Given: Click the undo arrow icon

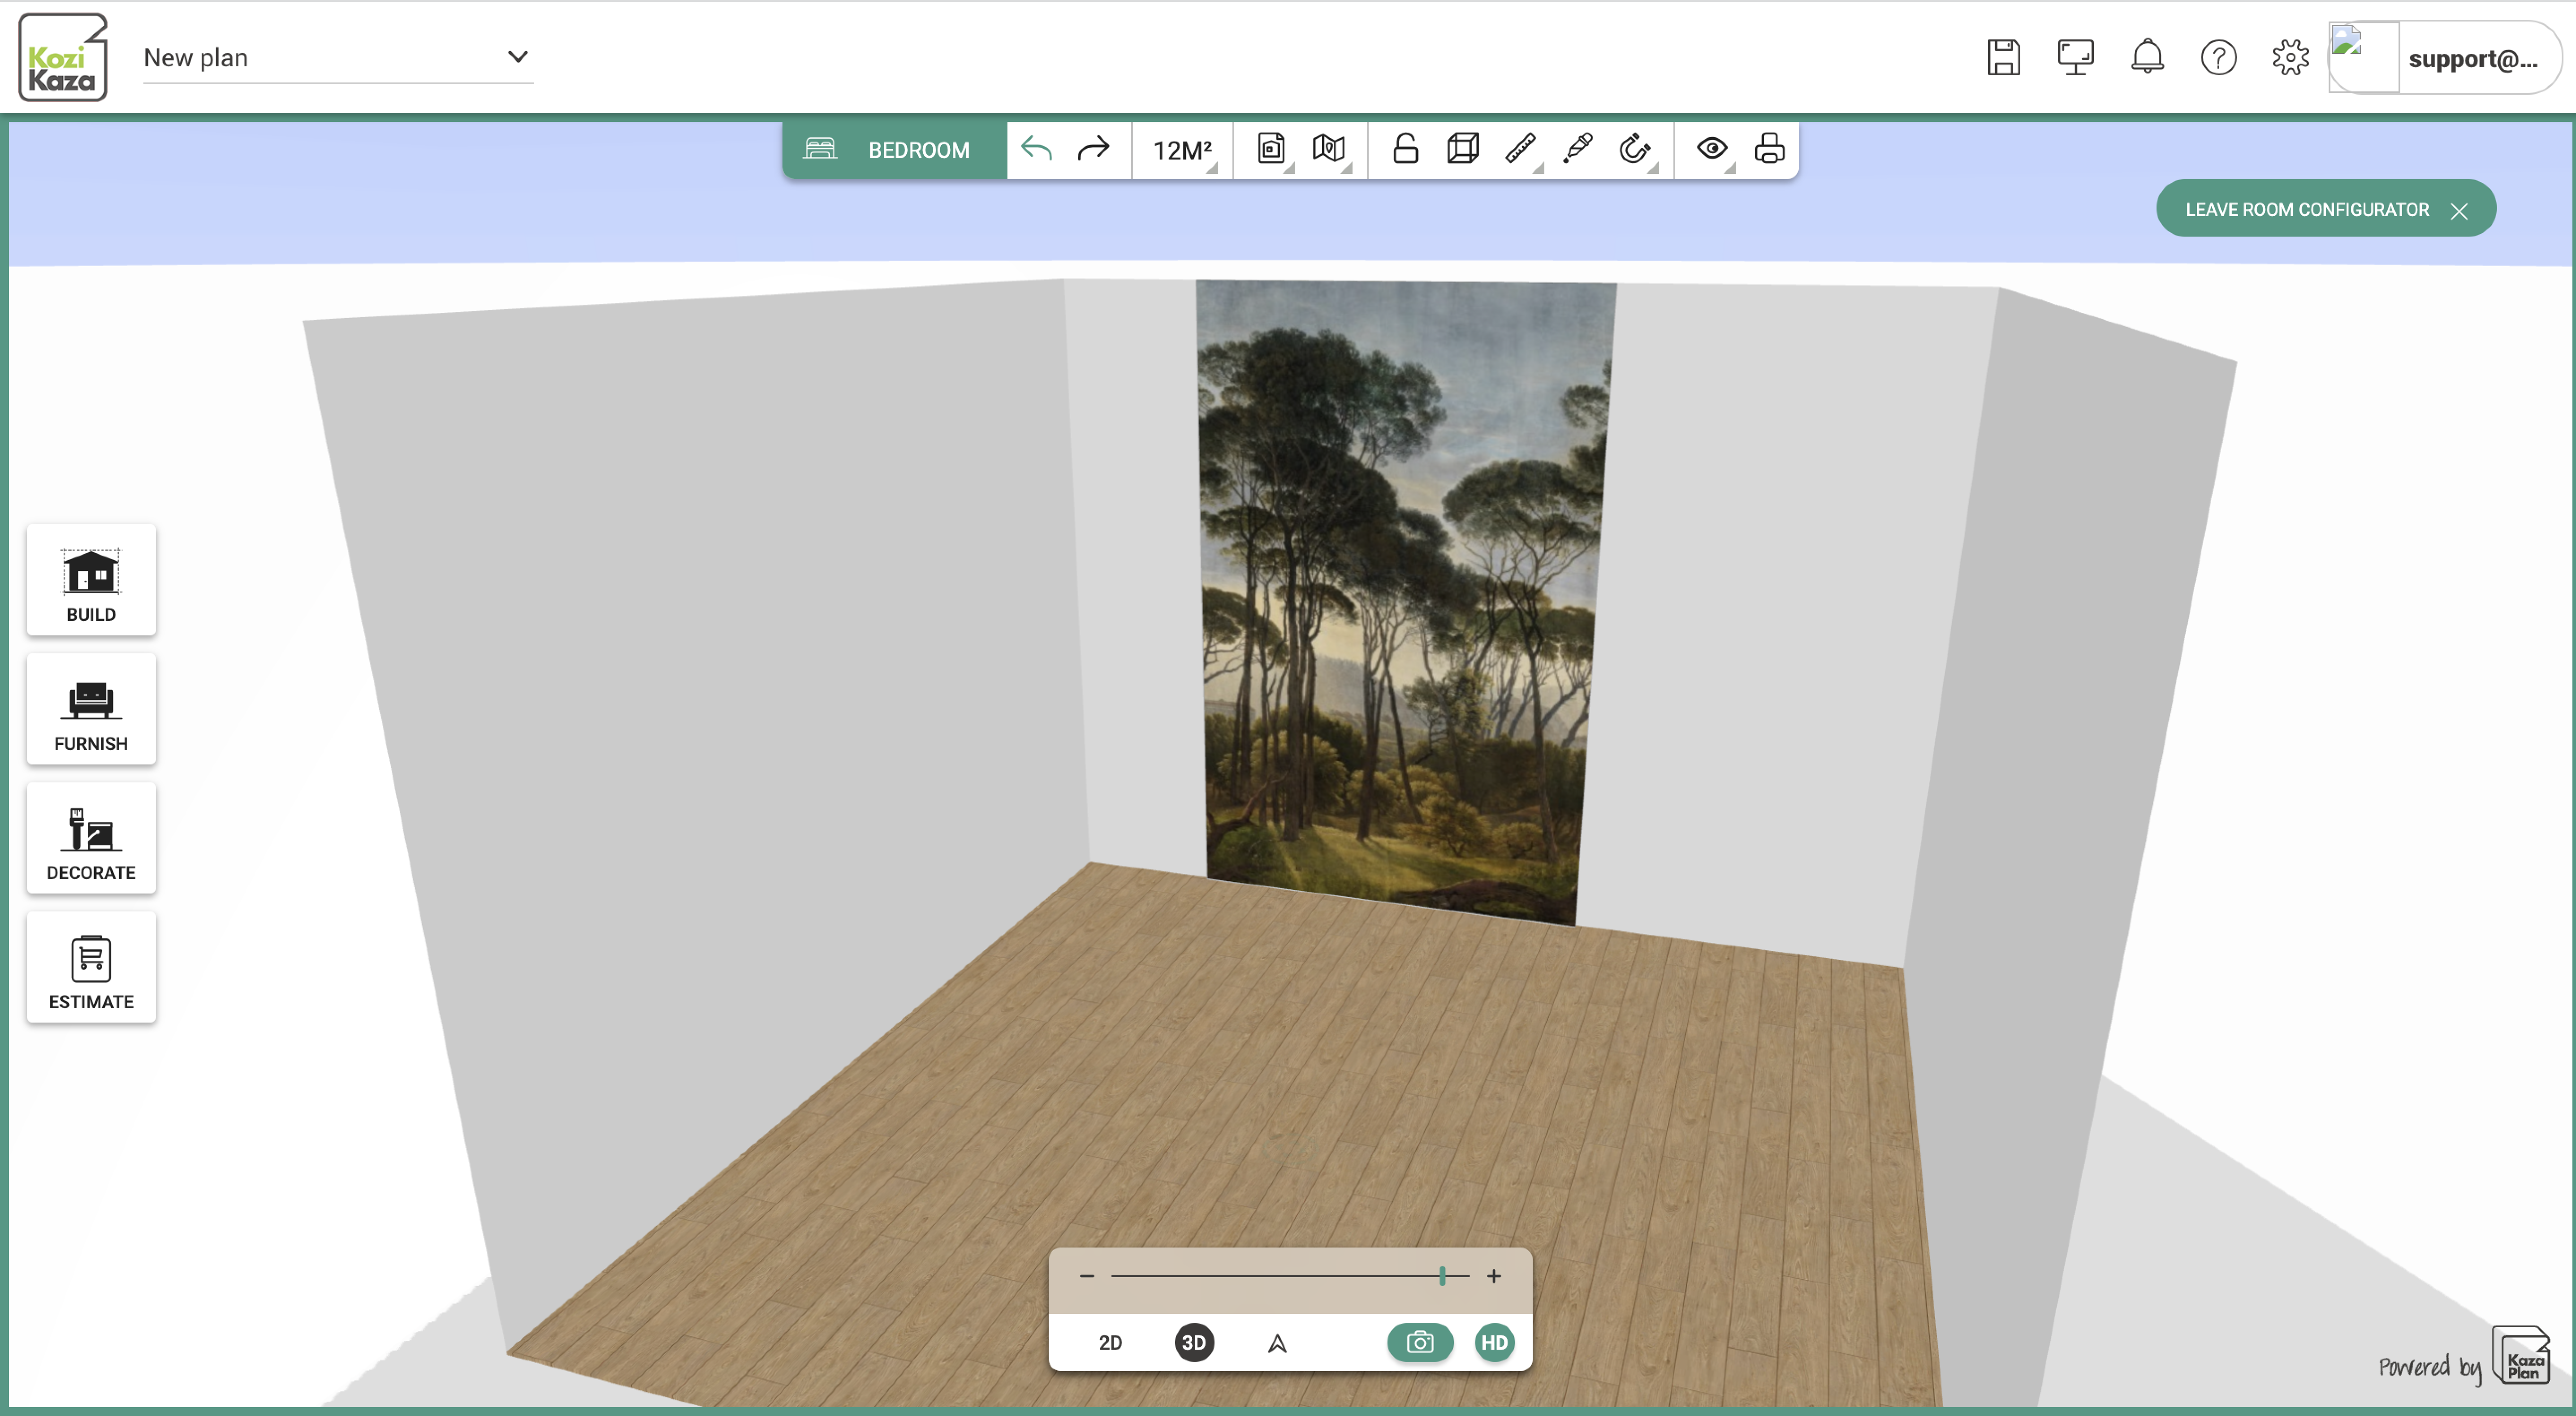Looking at the screenshot, I should (1036, 150).
